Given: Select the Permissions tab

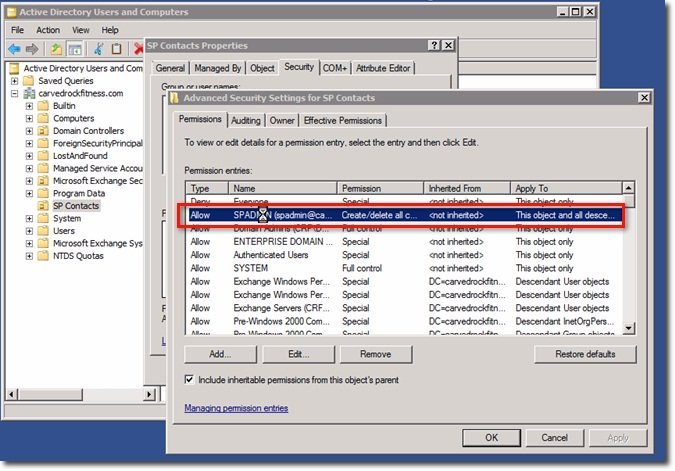Looking at the screenshot, I should pyautogui.click(x=200, y=119).
